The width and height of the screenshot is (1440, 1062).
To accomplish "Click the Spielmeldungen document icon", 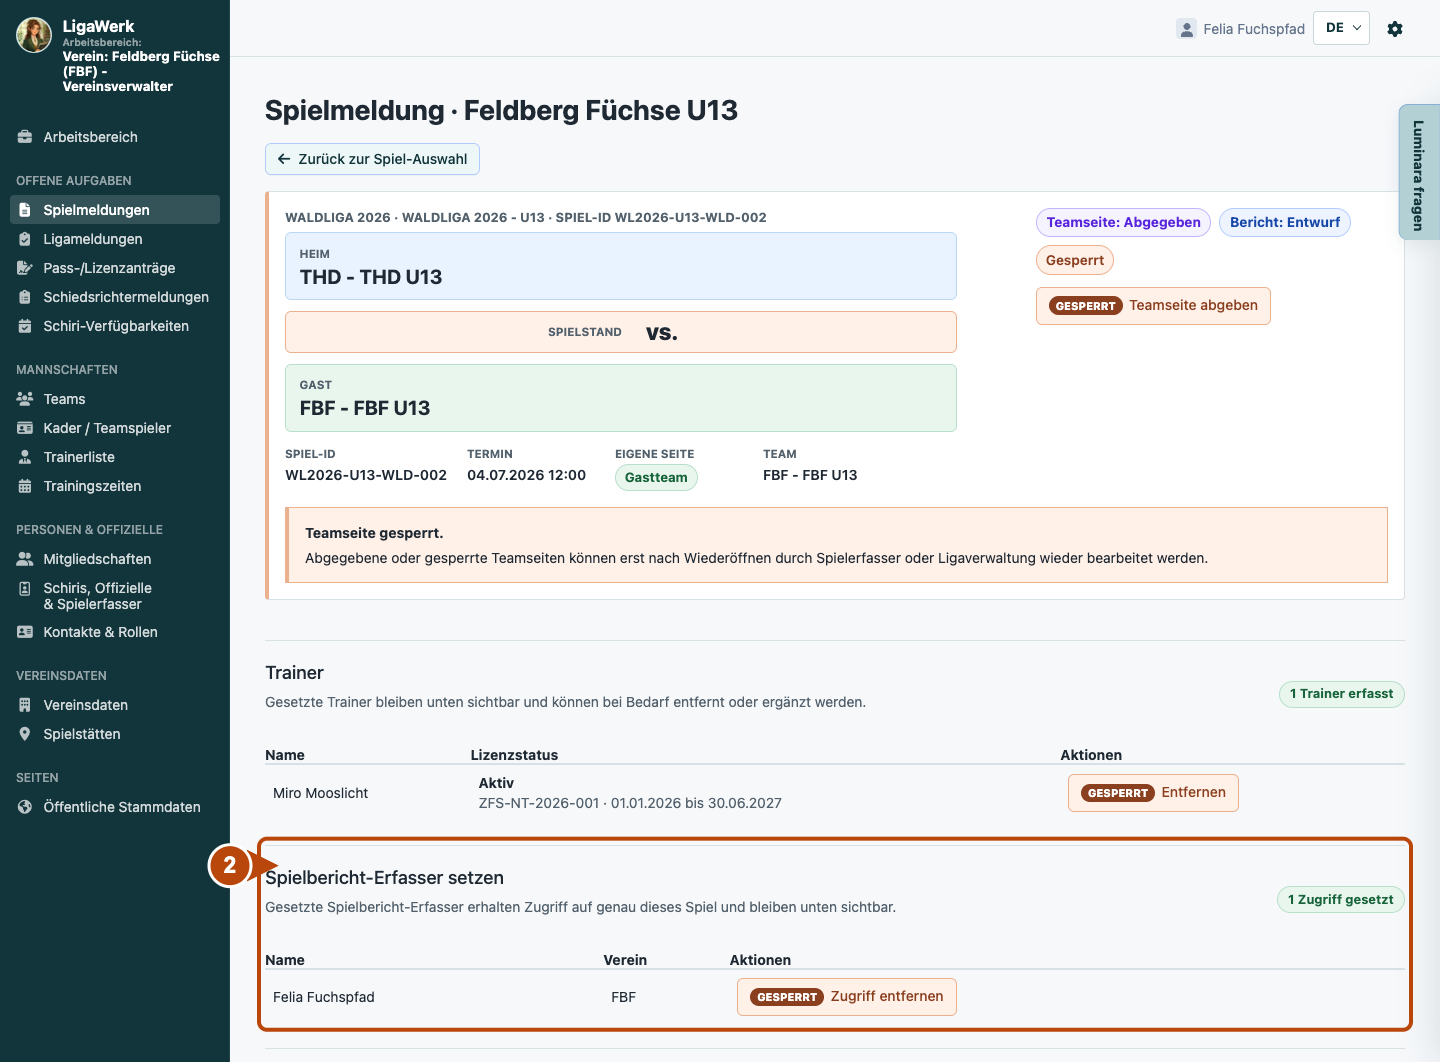I will 25,210.
